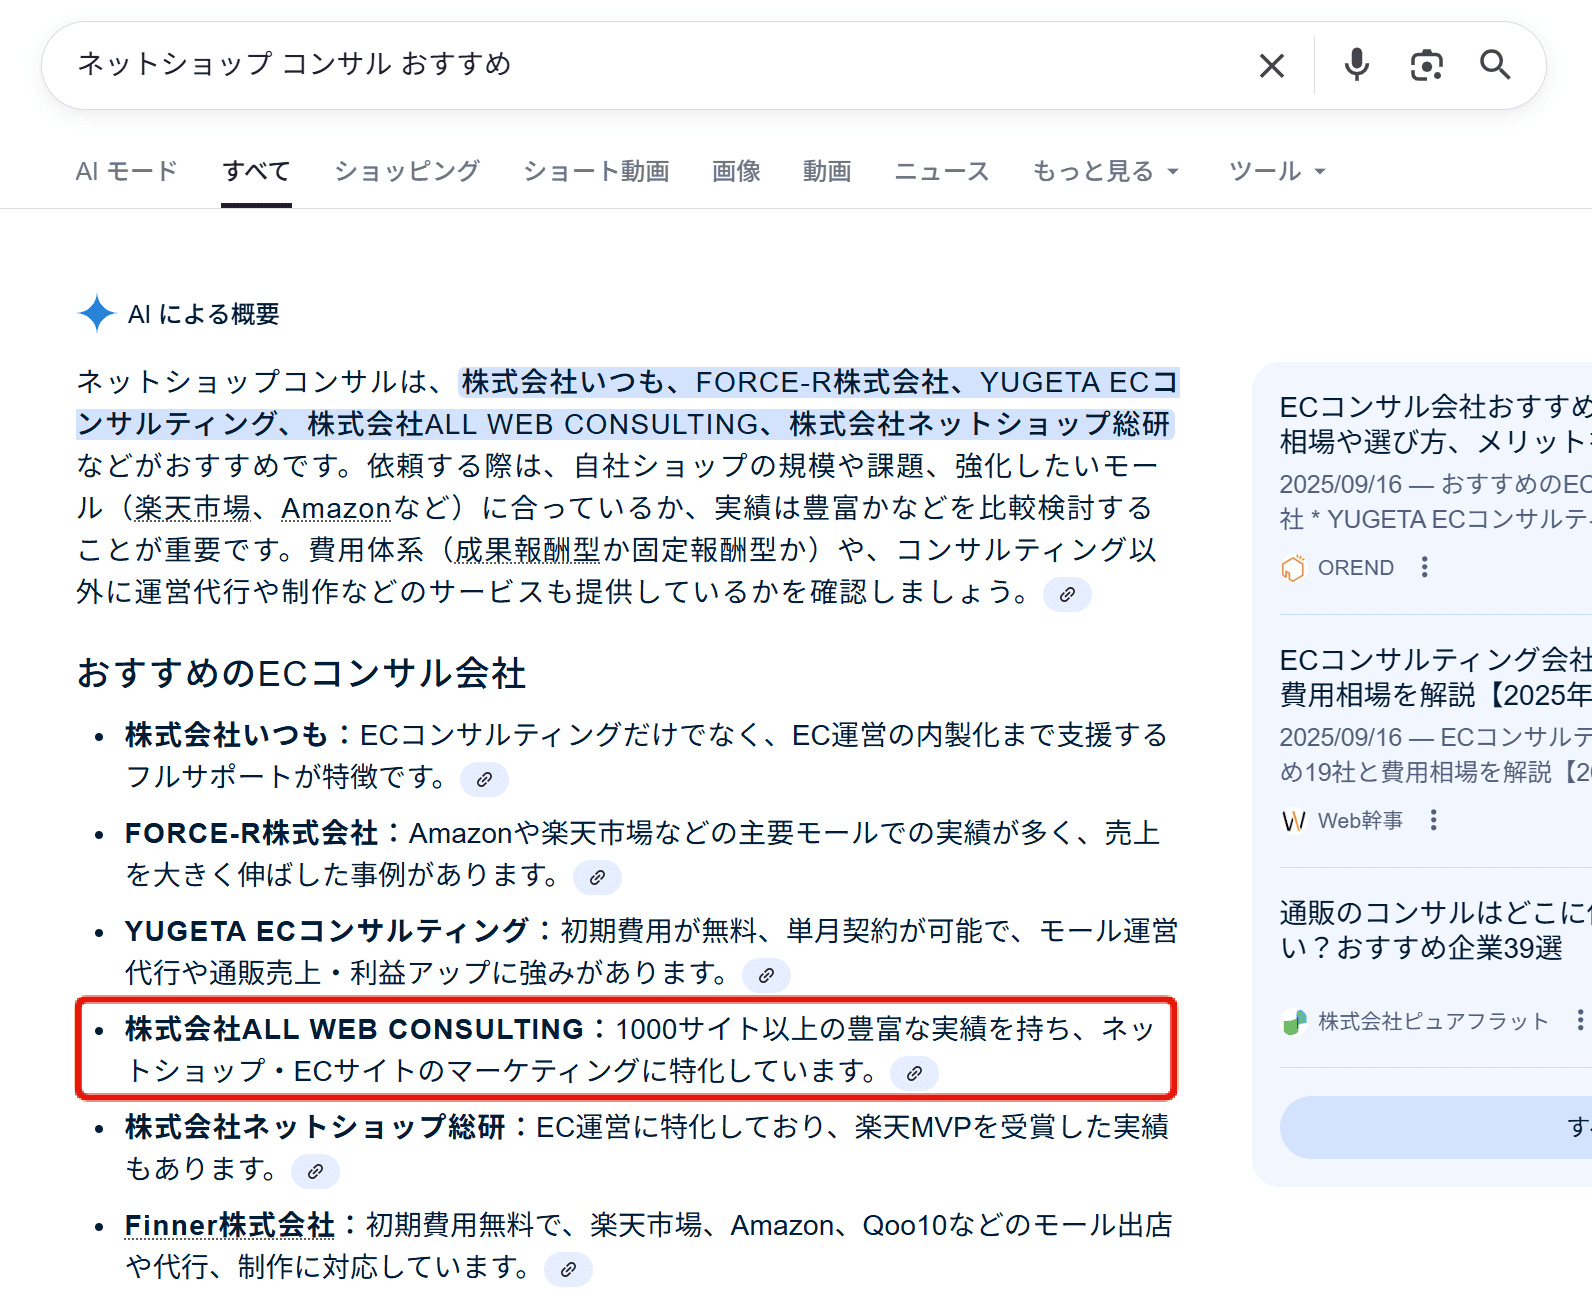
Task: Open three-dot menu next to Web幹事 source
Action: [1434, 821]
